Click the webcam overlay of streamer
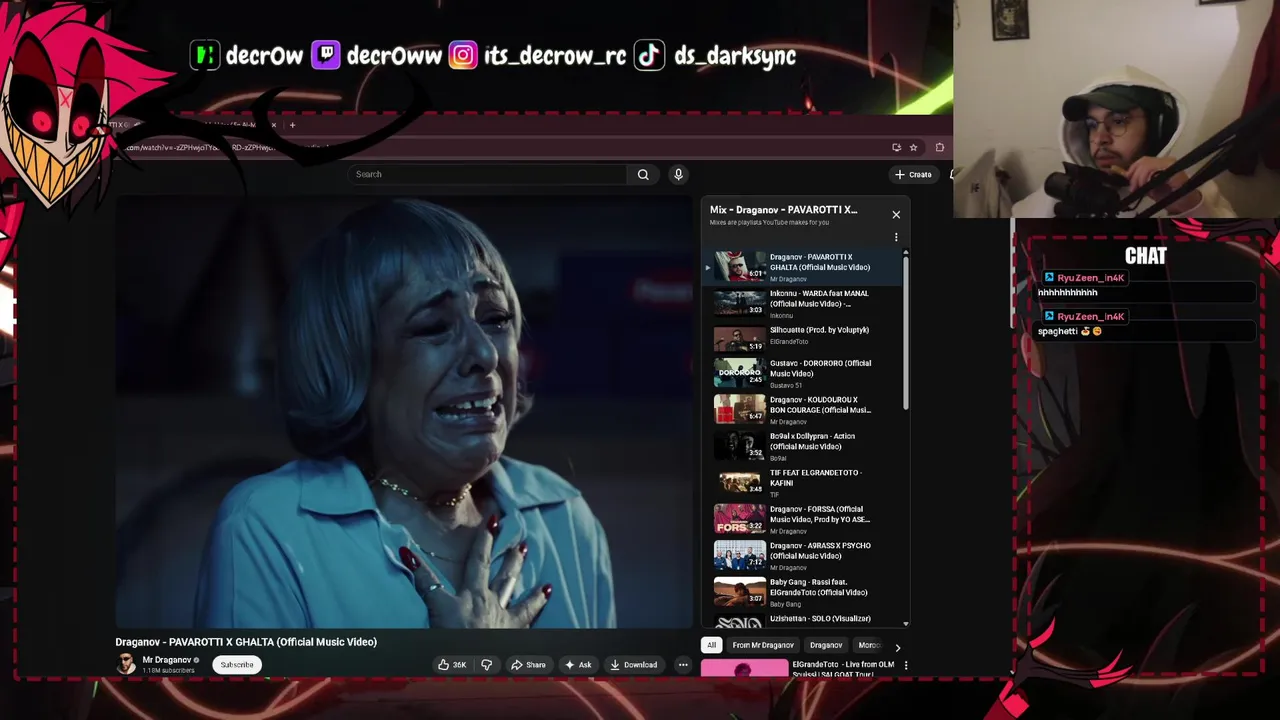Screen dimensions: 1280x720 [1116, 109]
